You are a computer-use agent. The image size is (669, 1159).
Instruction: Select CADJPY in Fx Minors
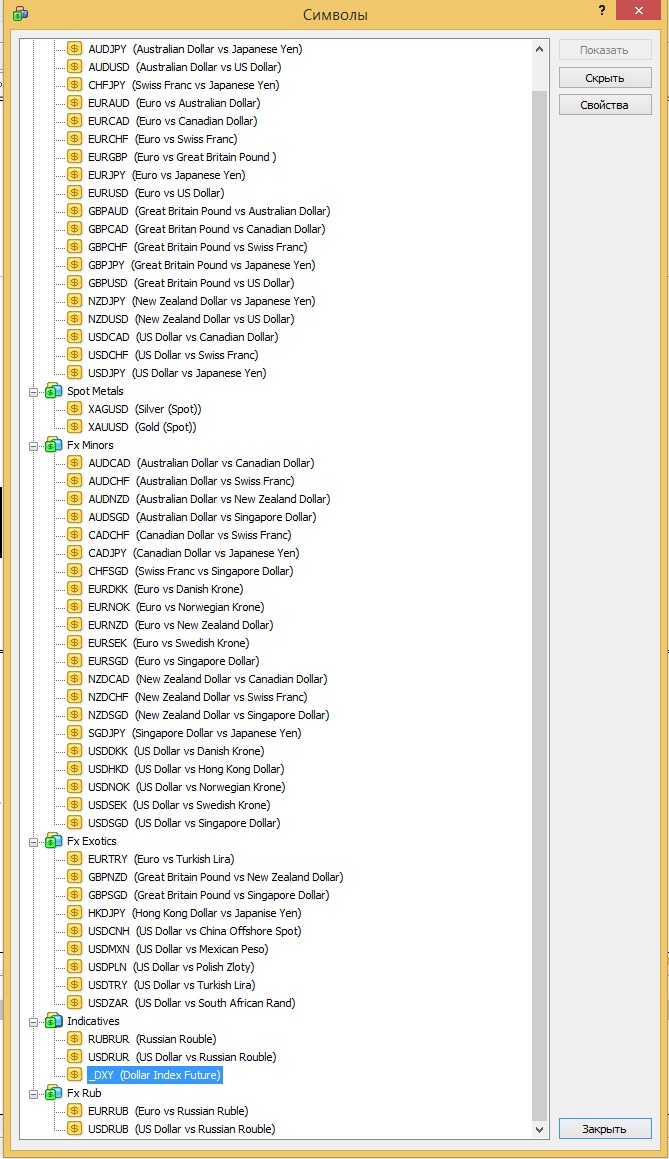pyautogui.click(x=194, y=553)
